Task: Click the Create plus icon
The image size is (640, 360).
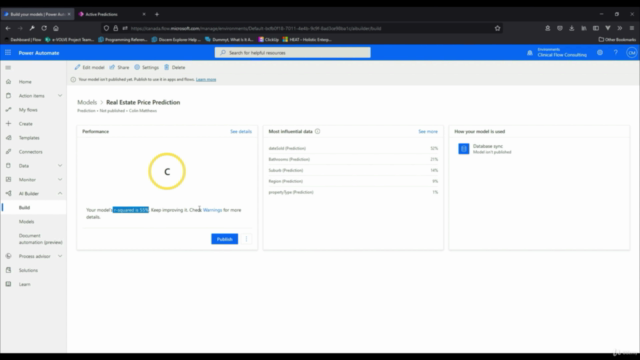Action: (8, 124)
